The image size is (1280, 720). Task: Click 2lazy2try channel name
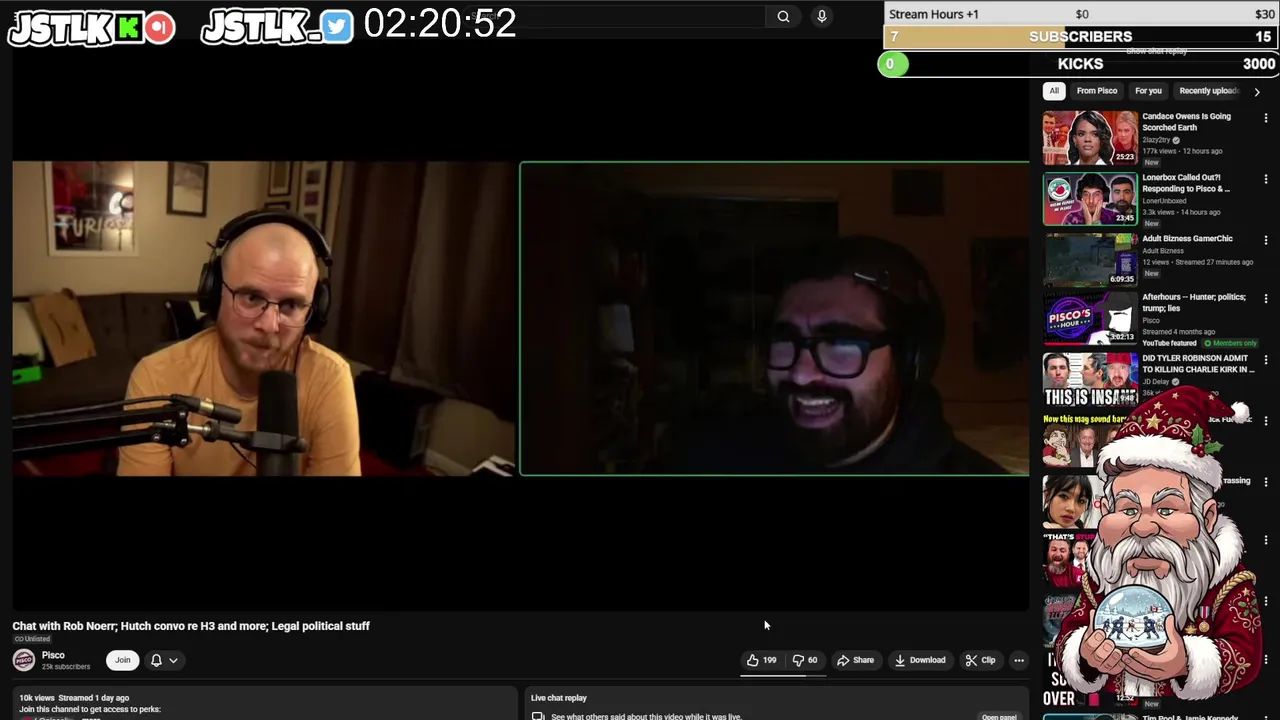click(1157, 140)
